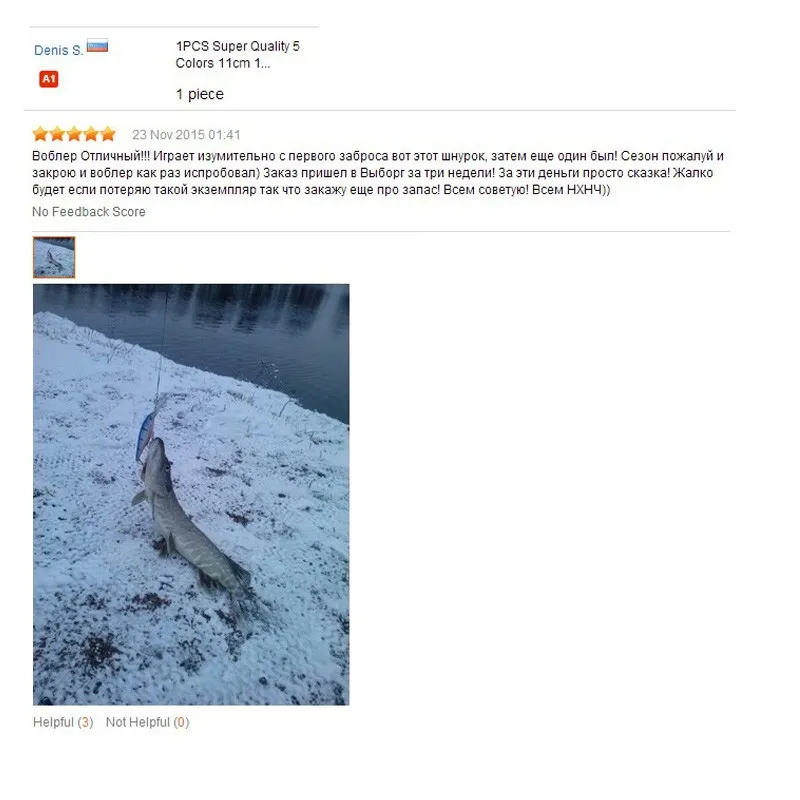Click the Russian review text paragraph
Screen dimensions: 800x800
378,172
